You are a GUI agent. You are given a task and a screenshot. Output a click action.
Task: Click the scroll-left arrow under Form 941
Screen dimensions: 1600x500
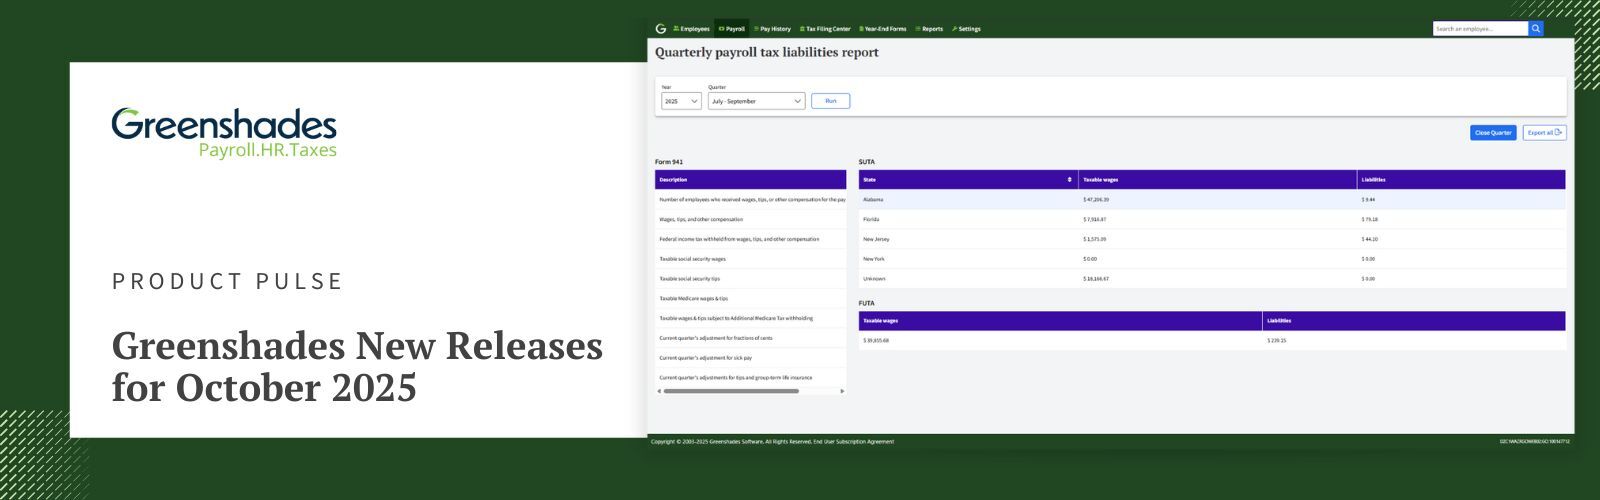[x=659, y=391]
